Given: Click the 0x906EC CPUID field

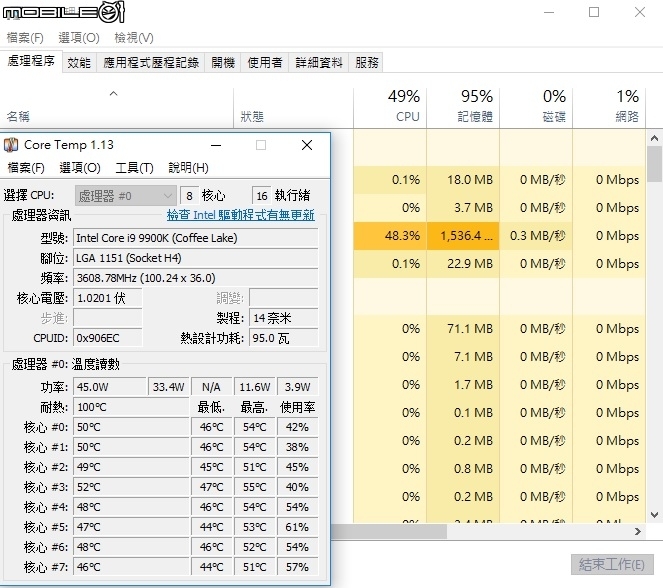Looking at the screenshot, I should (x=108, y=338).
